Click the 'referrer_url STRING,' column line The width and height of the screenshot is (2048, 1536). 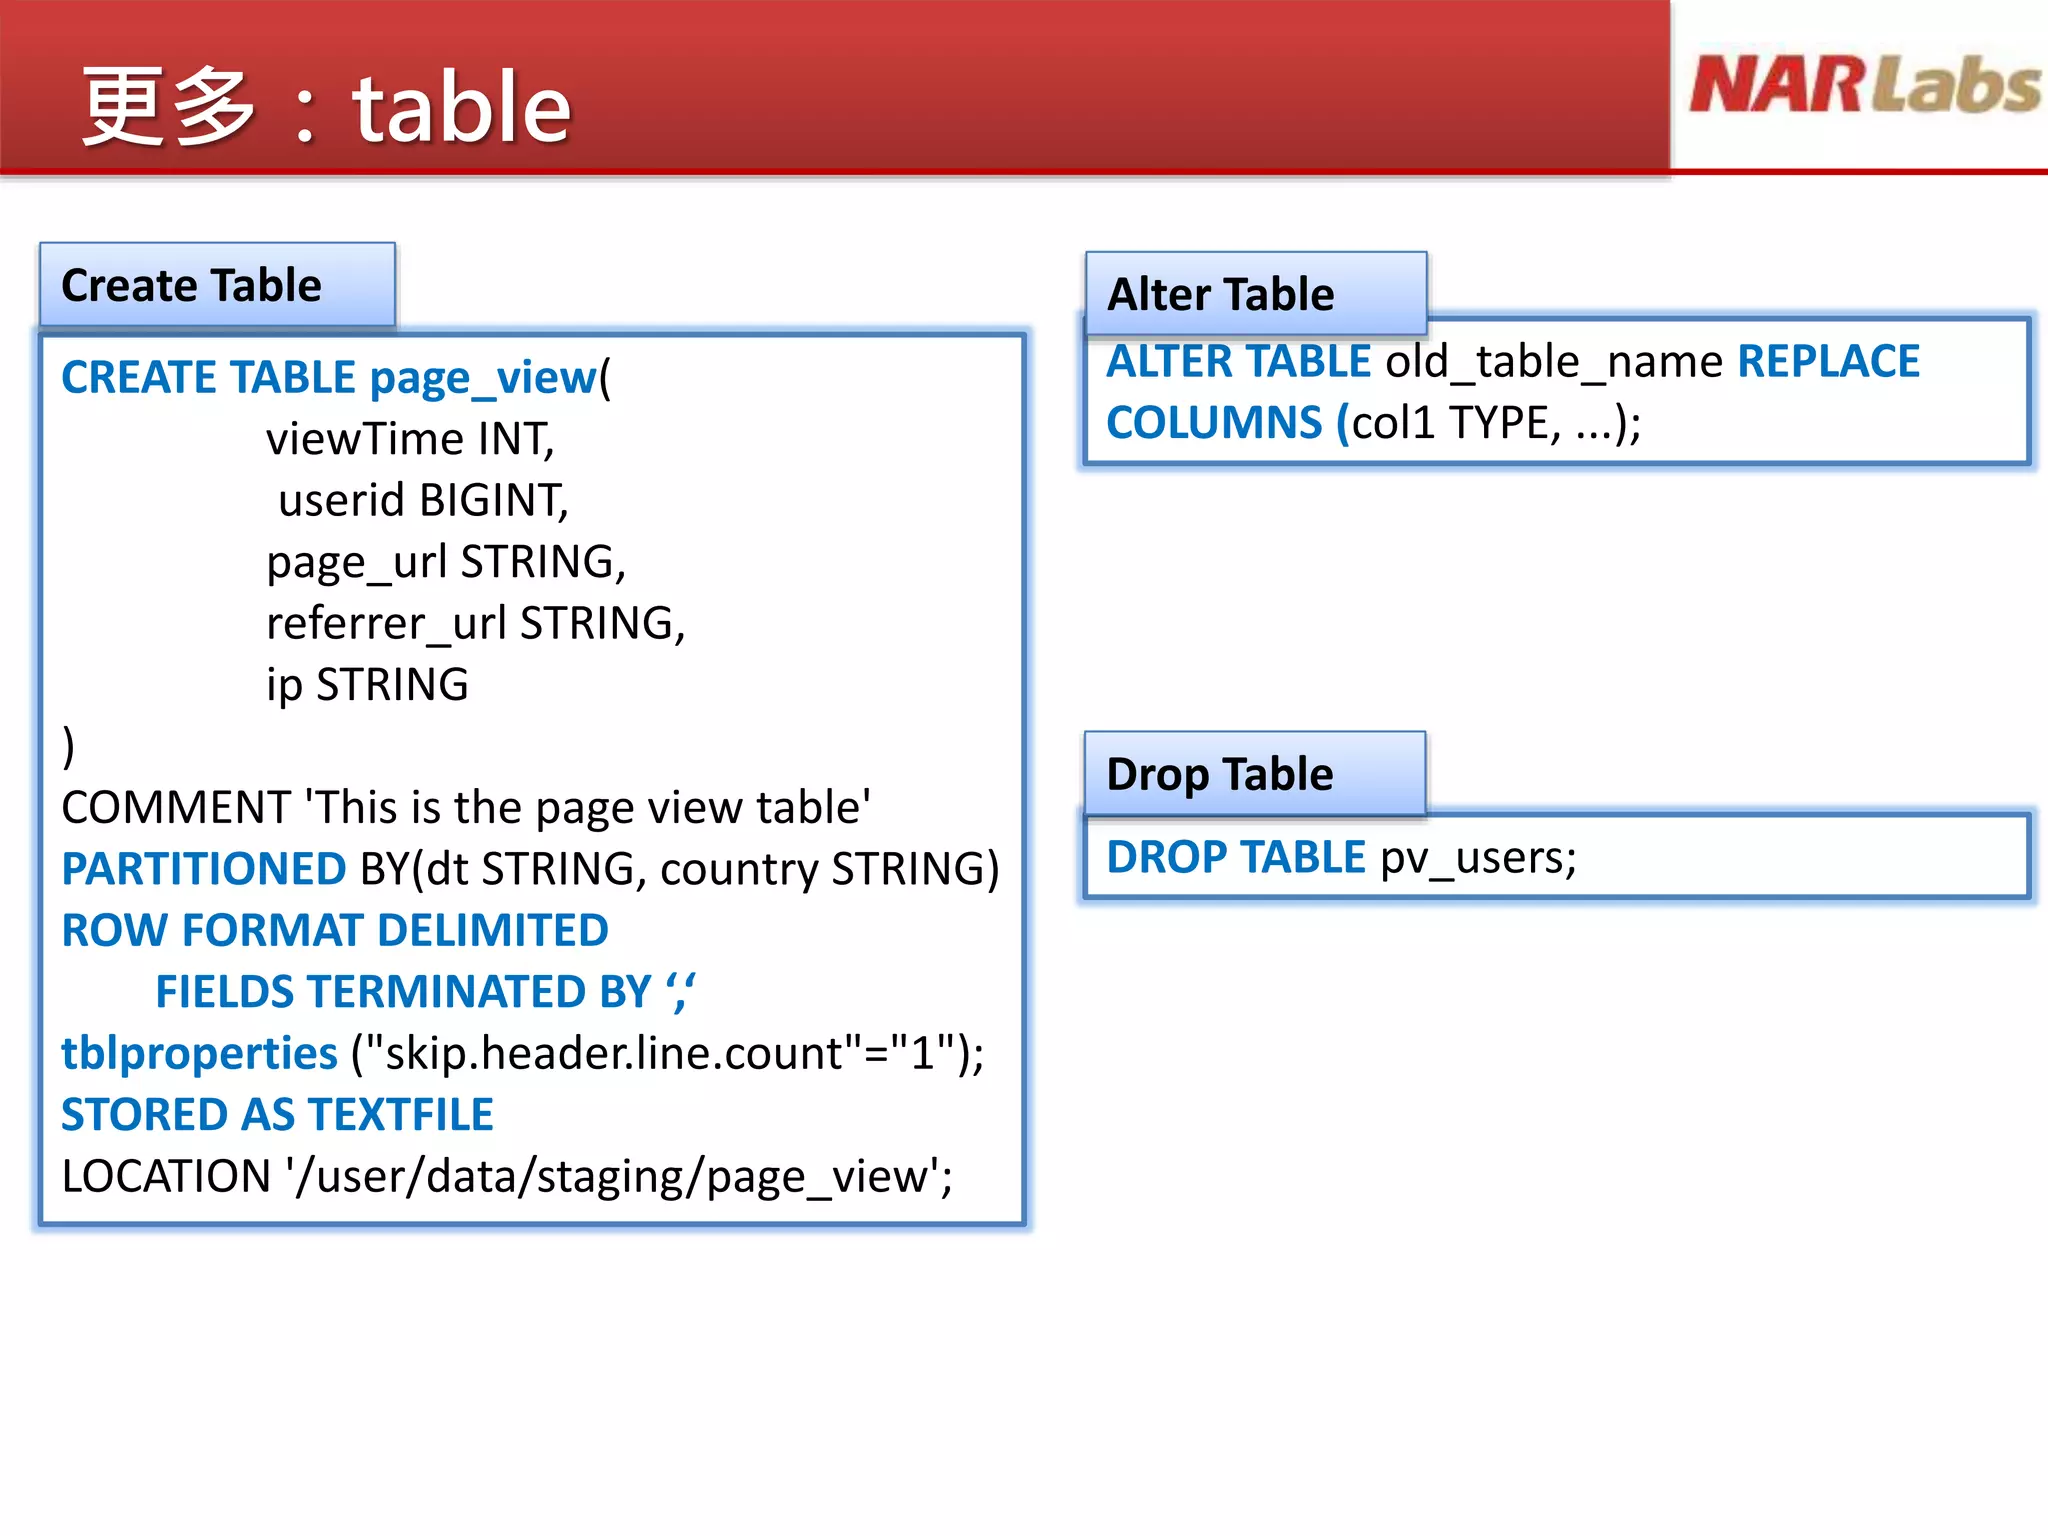(476, 623)
